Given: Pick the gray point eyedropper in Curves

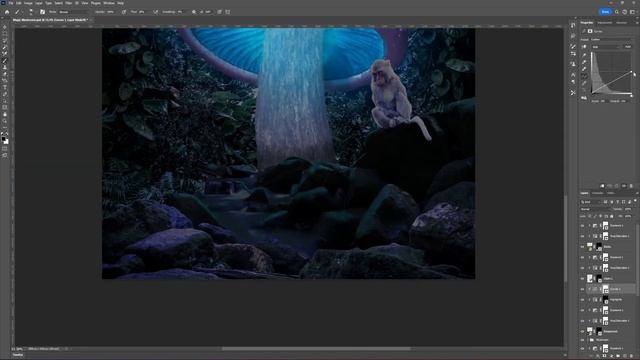Looking at the screenshot, I should (584, 62).
